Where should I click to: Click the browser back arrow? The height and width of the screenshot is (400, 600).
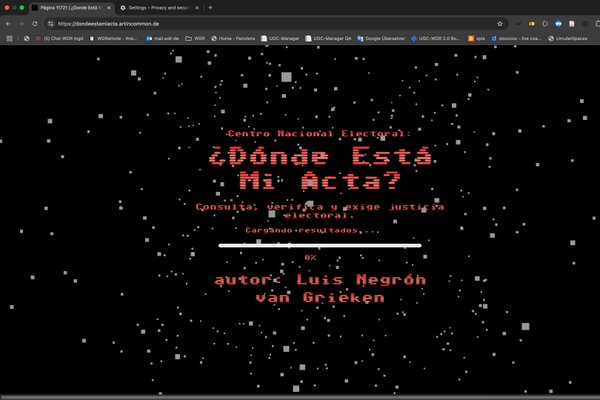(8, 23)
